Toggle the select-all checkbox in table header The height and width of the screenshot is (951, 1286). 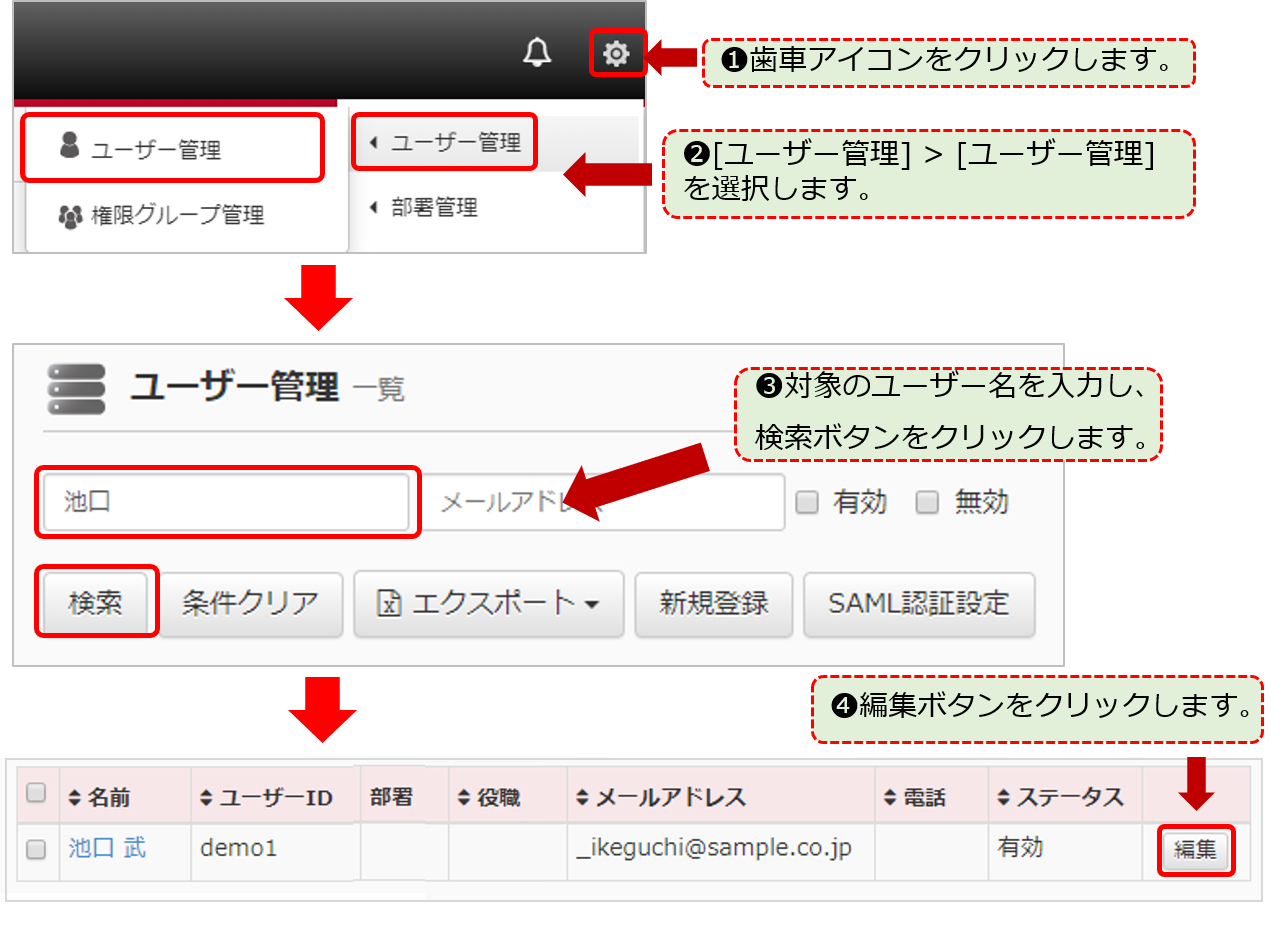[x=36, y=794]
